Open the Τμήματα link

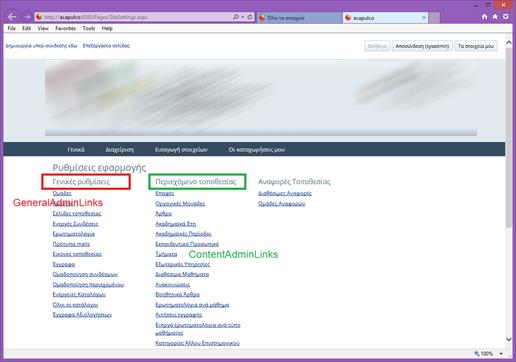[166, 254]
